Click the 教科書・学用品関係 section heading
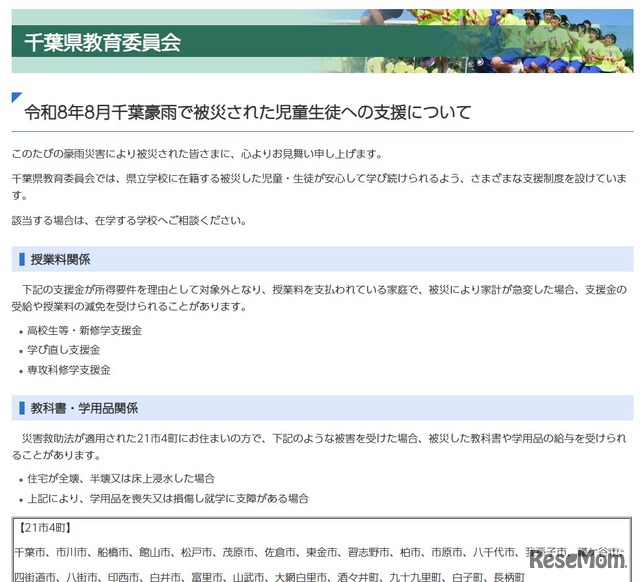Viewport: 640px width, 582px height. pos(84,408)
